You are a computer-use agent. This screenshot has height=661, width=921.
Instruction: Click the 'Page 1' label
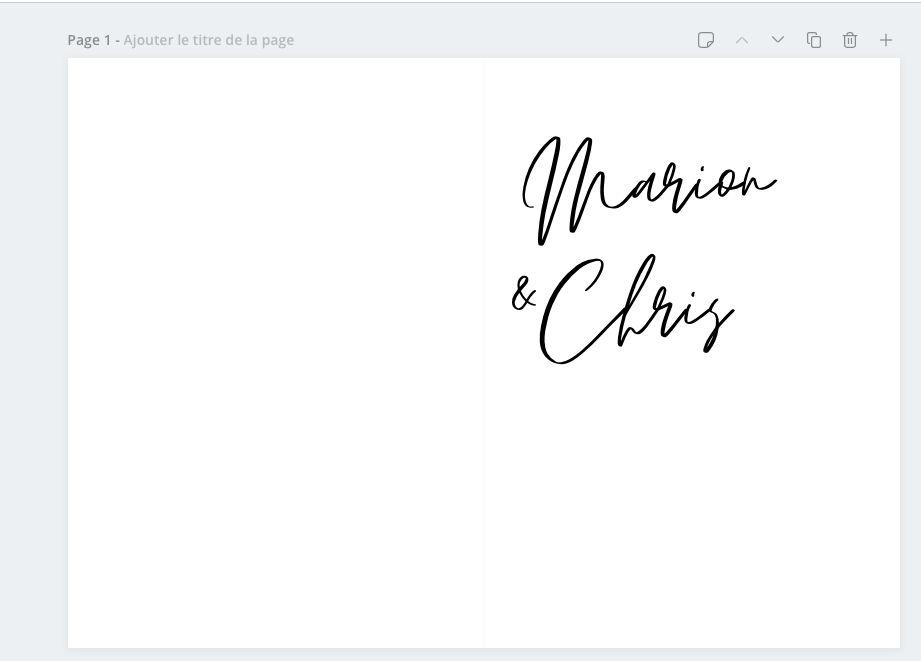click(x=88, y=40)
